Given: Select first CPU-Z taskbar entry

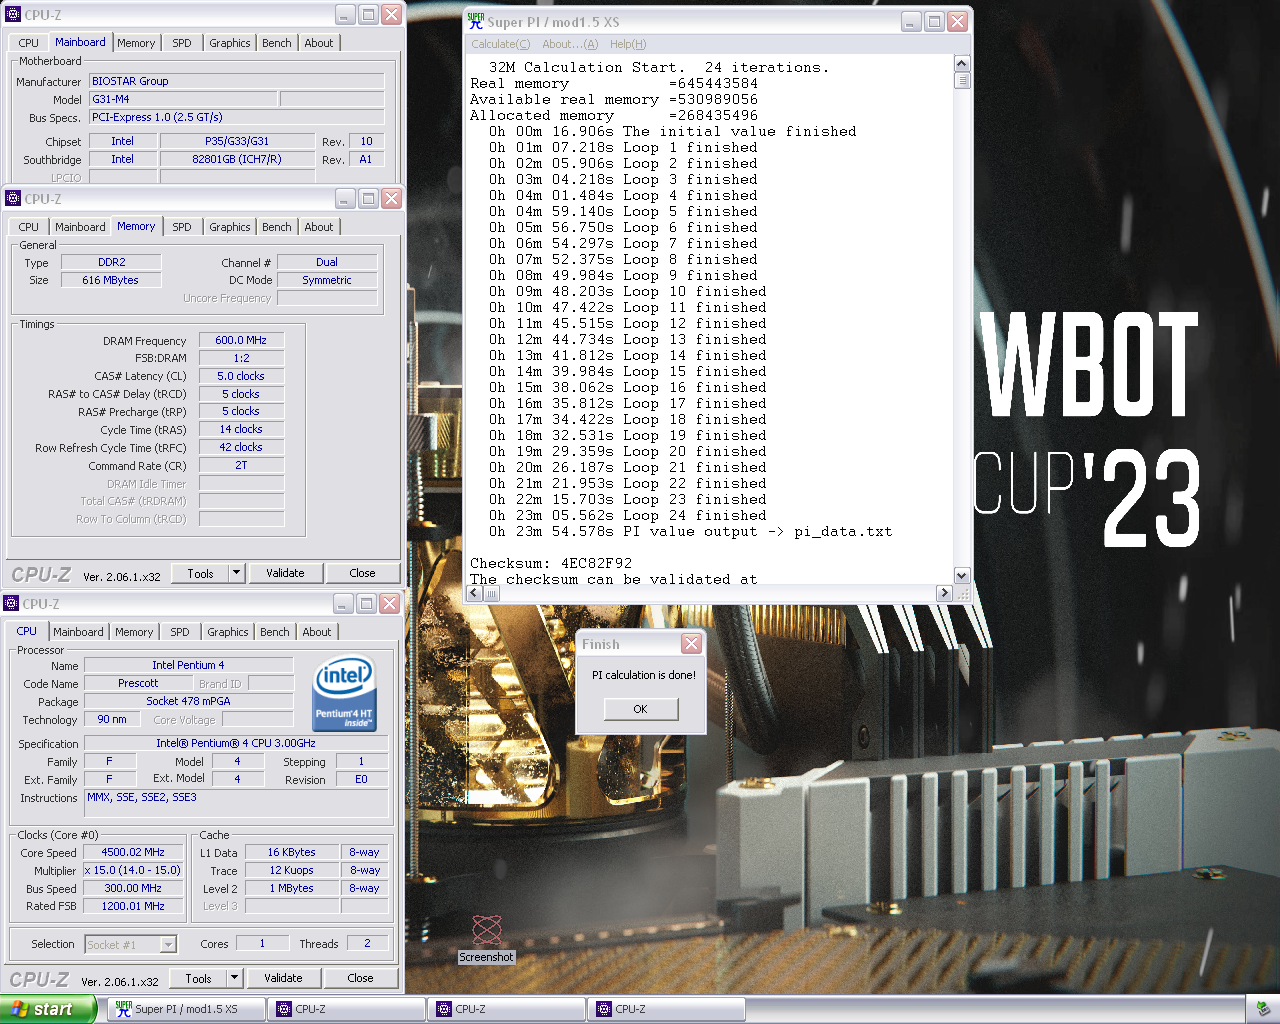Looking at the screenshot, I should tap(346, 1009).
